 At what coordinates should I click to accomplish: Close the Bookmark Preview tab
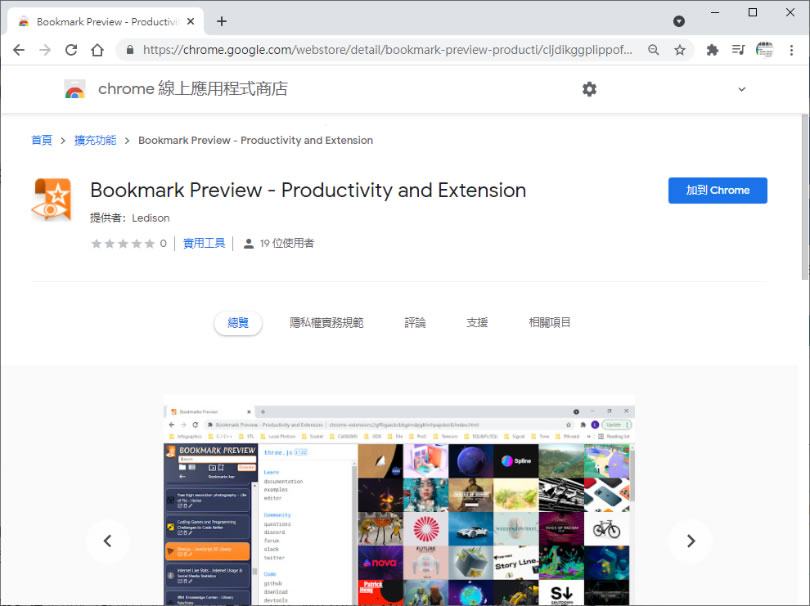pos(191,21)
